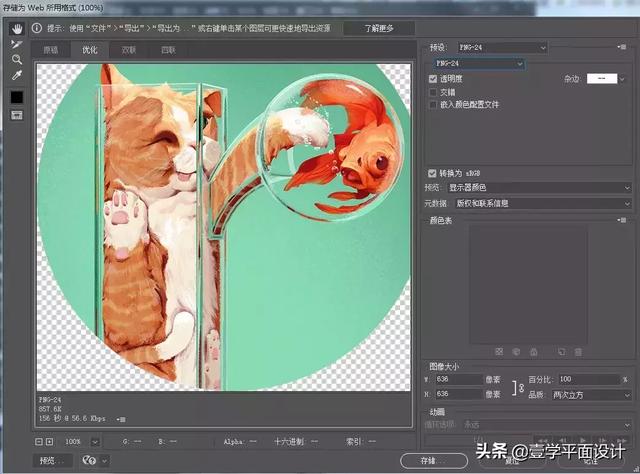Click the zoom in plus icon
The height and width of the screenshot is (474, 640).
(49, 442)
